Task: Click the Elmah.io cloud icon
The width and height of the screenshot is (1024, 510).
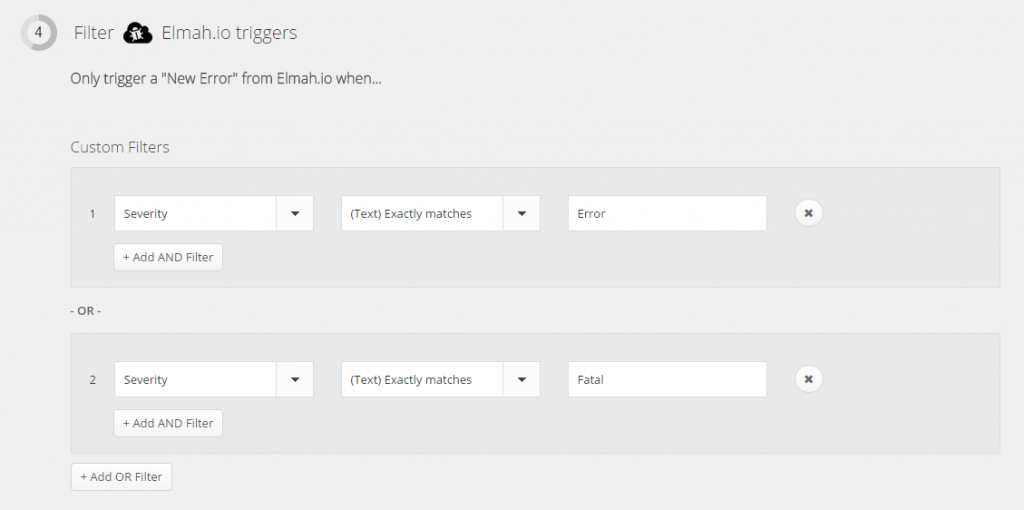Action: (x=138, y=33)
